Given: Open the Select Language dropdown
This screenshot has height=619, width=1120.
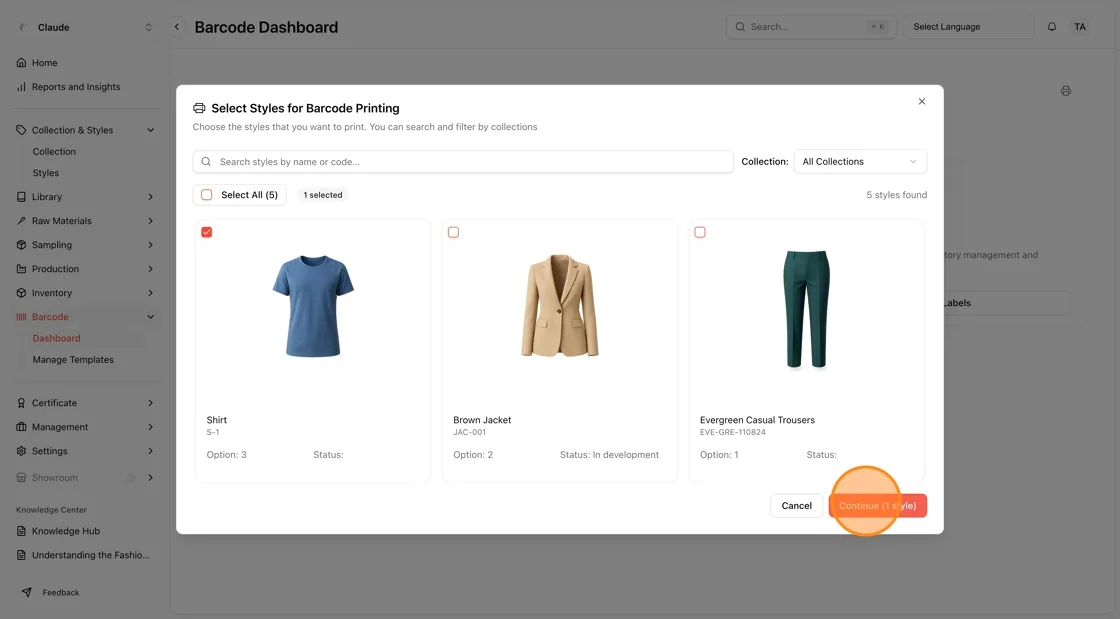Looking at the screenshot, I should [x=968, y=27].
